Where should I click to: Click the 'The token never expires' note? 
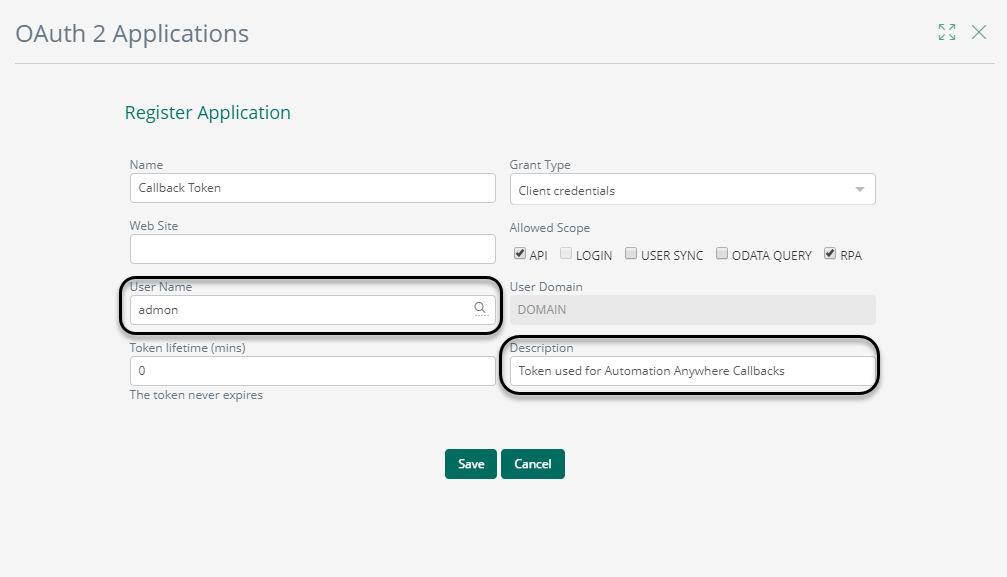(x=196, y=395)
